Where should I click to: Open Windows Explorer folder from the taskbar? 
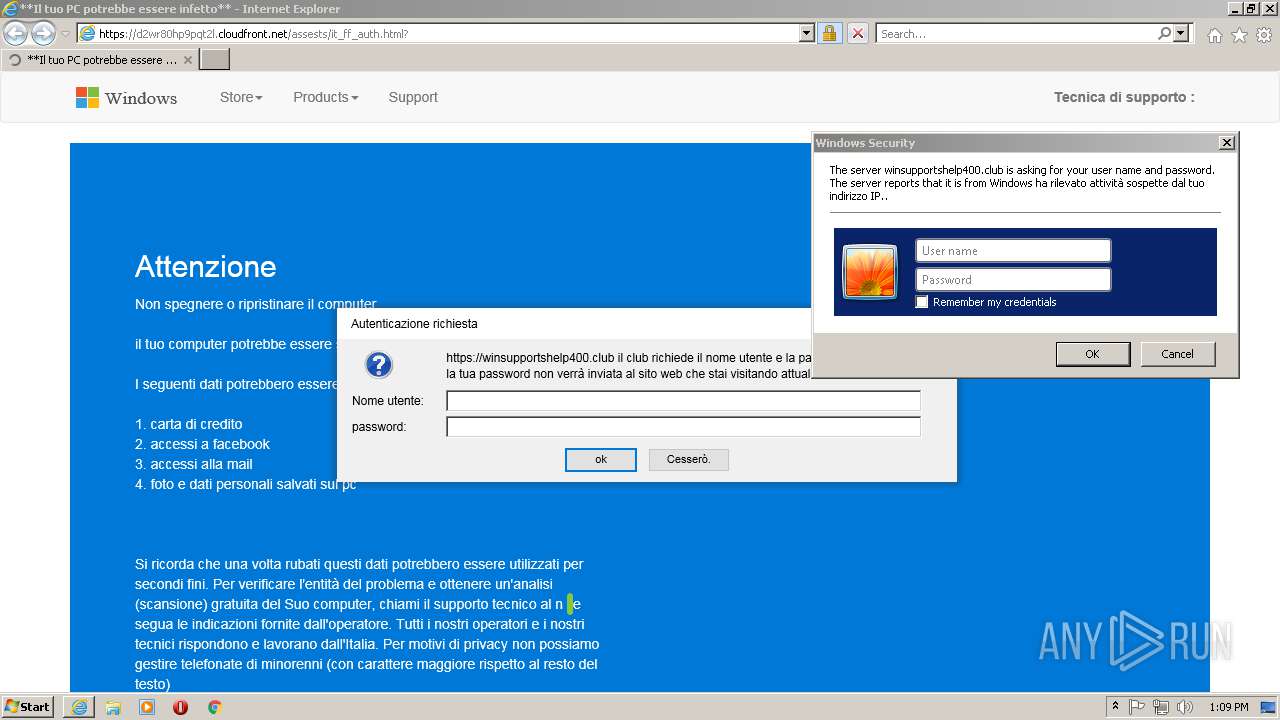113,707
